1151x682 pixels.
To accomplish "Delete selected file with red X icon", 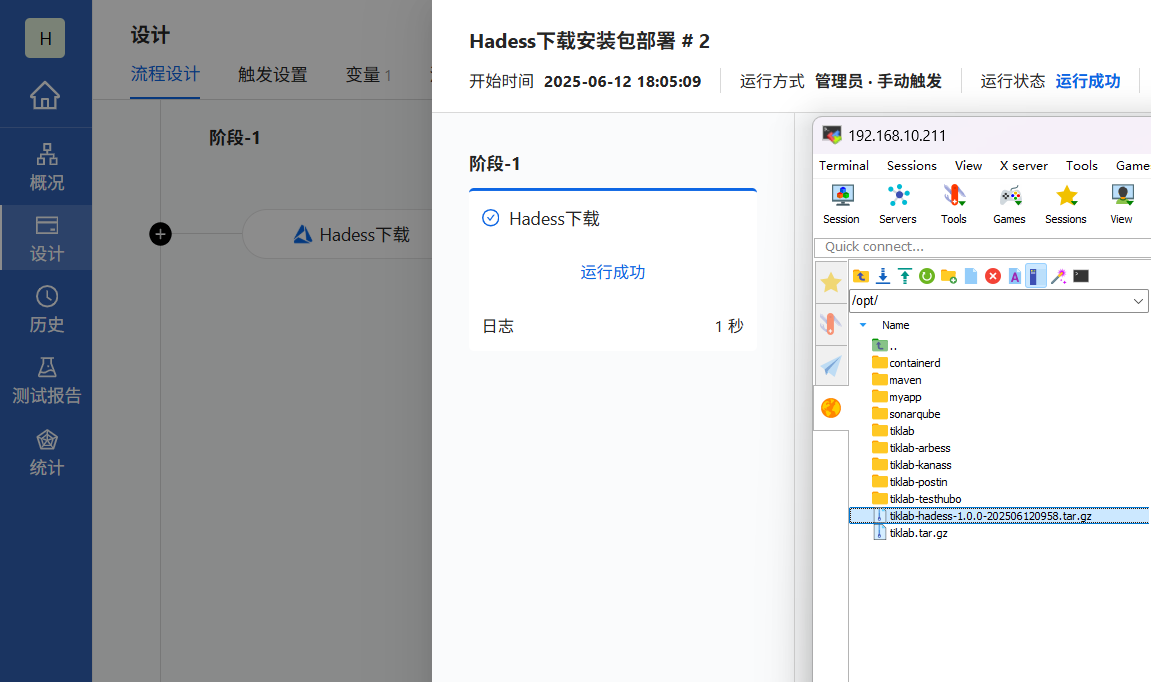I will click(x=993, y=276).
